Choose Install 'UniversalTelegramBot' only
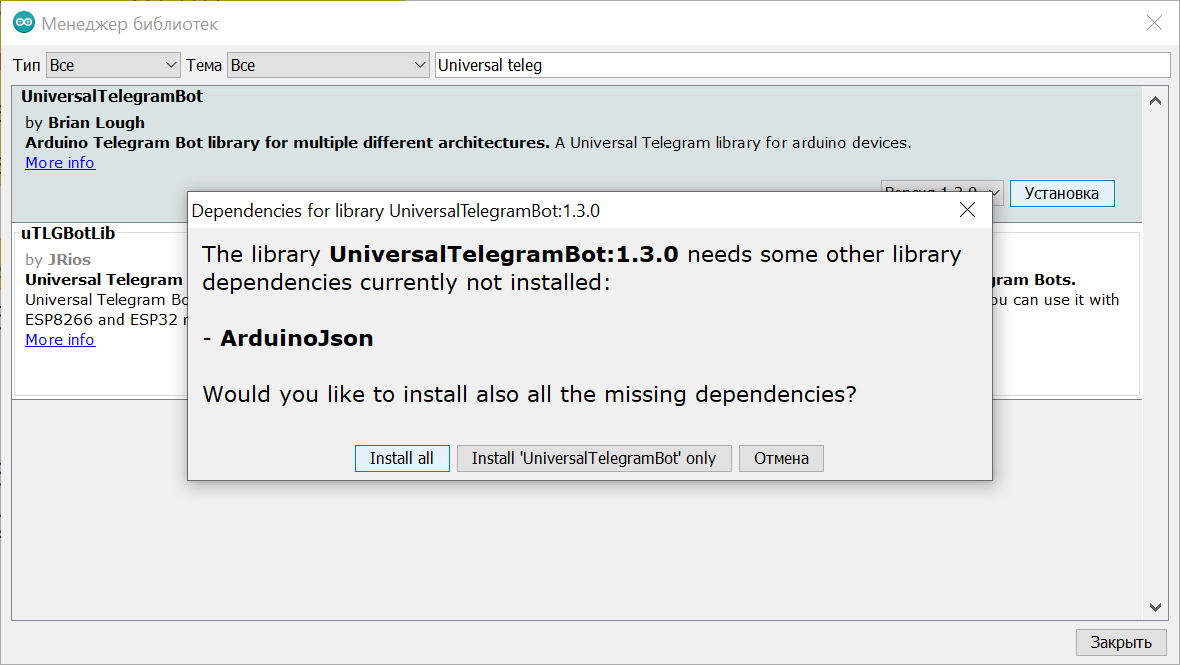Image resolution: width=1180 pixels, height=665 pixels. 594,458
